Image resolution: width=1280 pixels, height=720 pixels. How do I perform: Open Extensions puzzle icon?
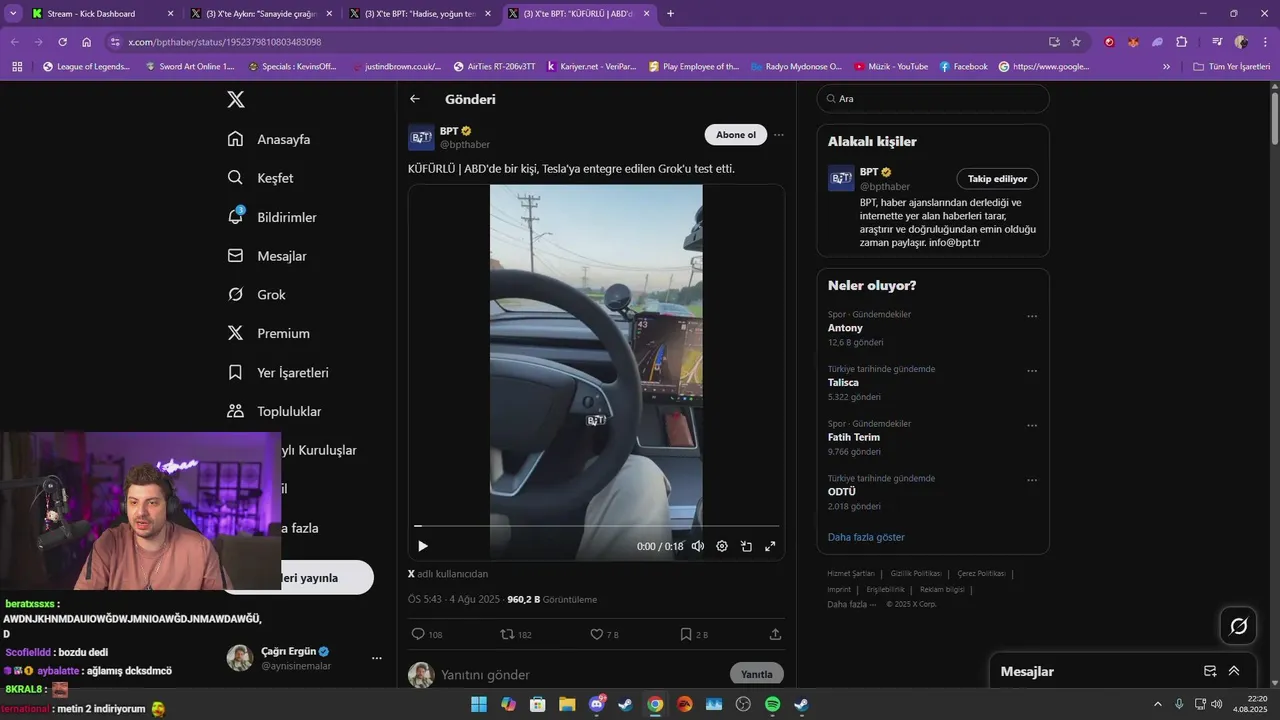click(x=1182, y=42)
